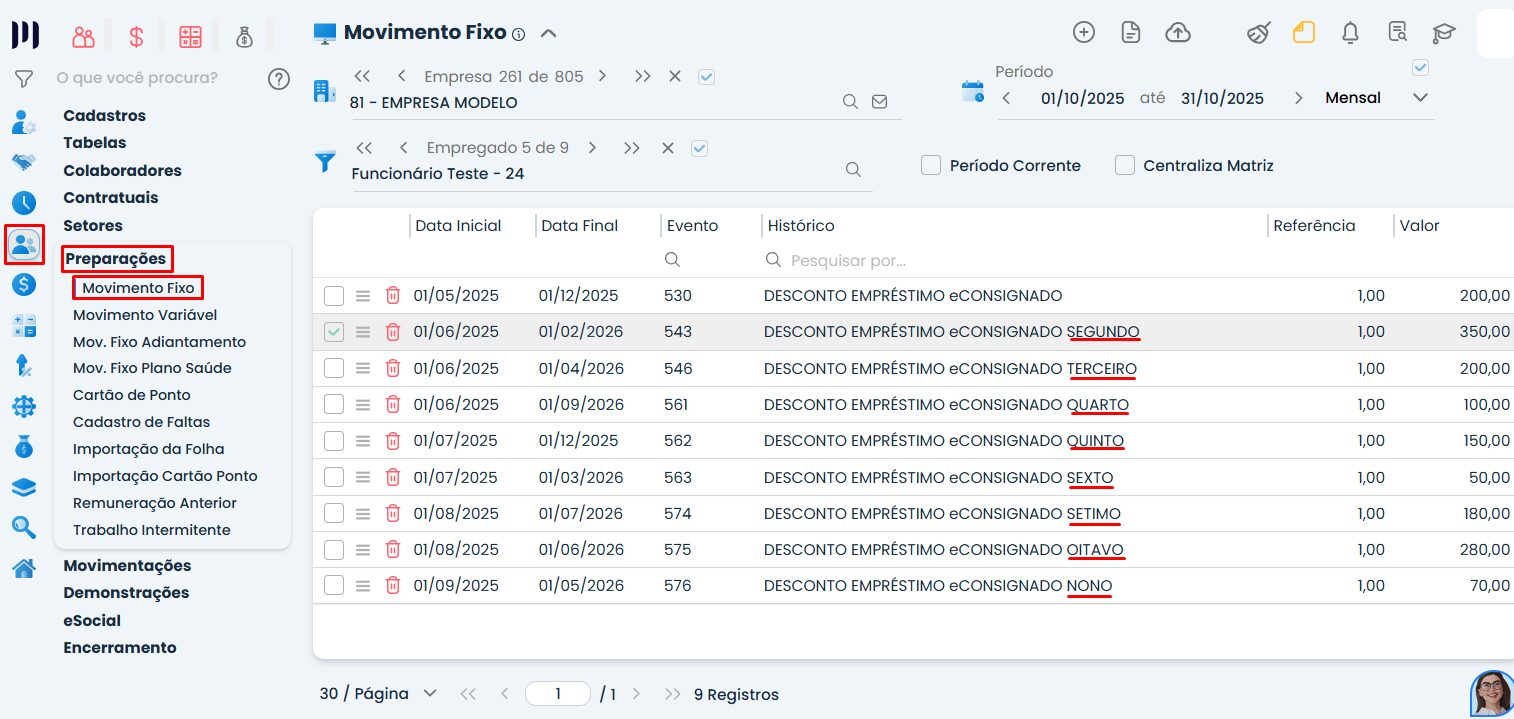Select Cartão de Ponto in Preparações menu
Image resolution: width=1514 pixels, height=719 pixels.
coord(132,395)
